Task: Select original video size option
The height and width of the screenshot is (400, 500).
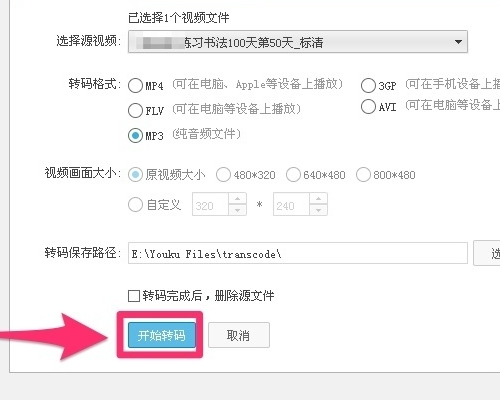Action: [135, 175]
